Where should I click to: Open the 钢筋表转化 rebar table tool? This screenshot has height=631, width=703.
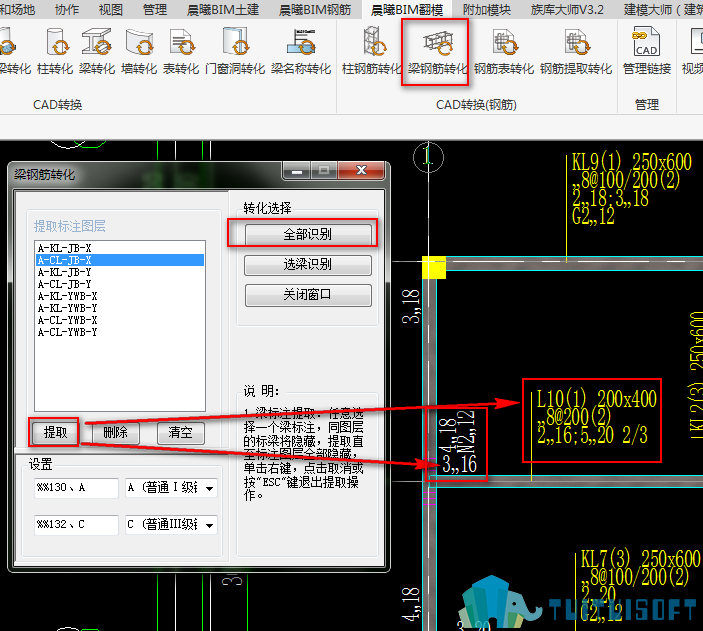(x=503, y=51)
